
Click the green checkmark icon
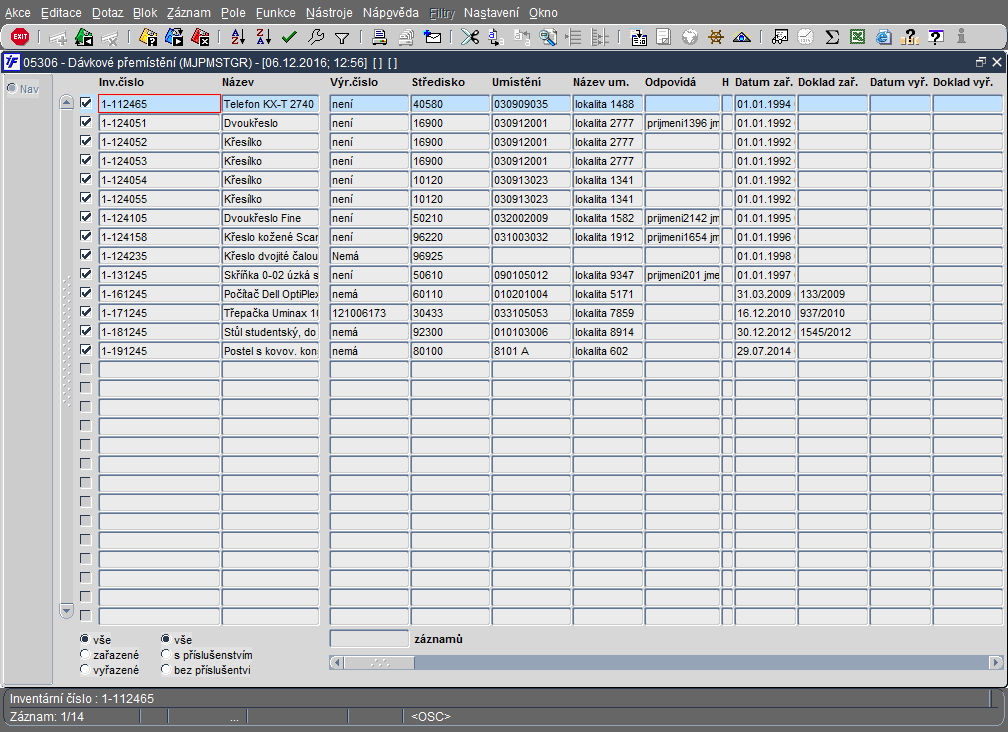[x=289, y=37]
